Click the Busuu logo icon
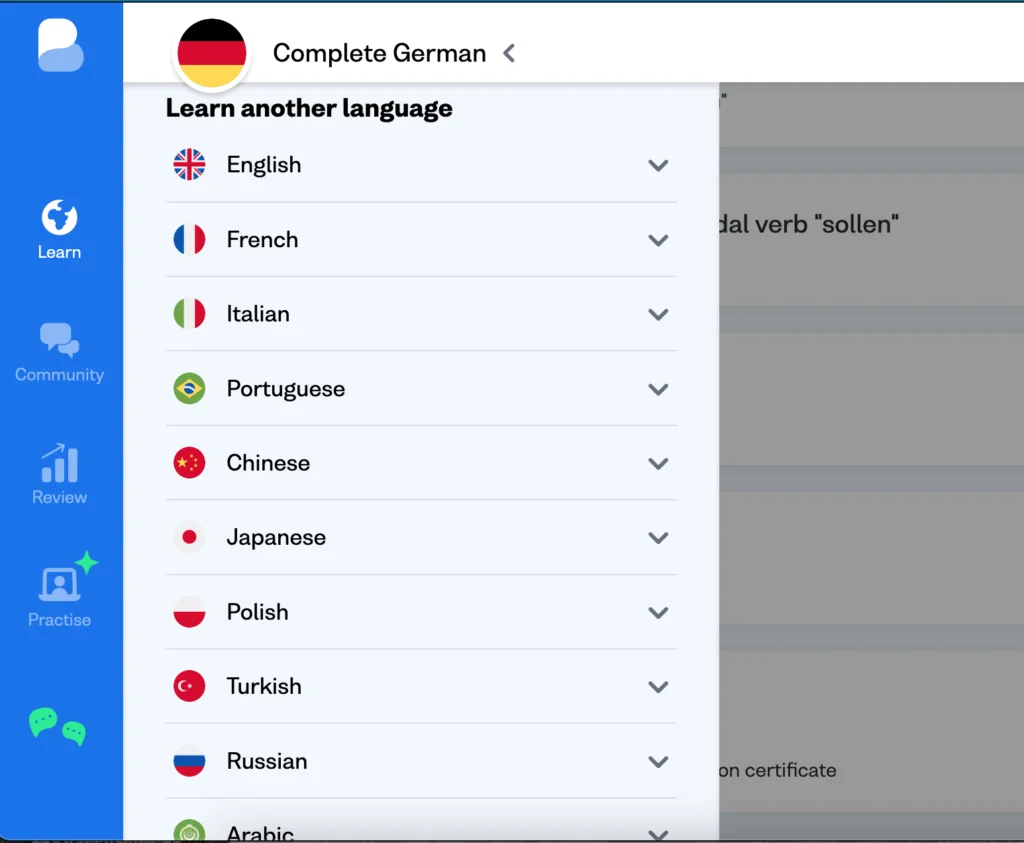1024x843 pixels. click(x=60, y=46)
